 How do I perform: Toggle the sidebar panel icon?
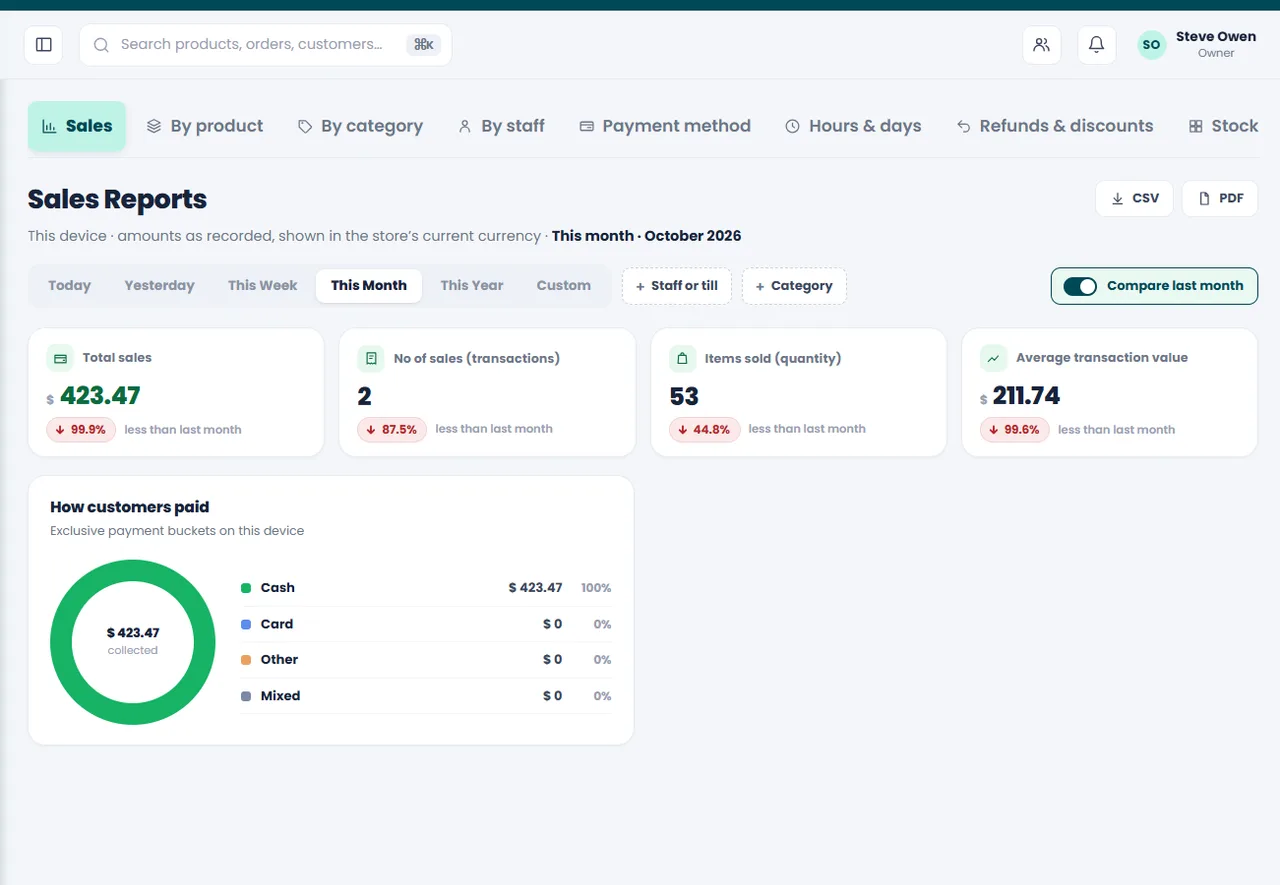(x=43, y=45)
